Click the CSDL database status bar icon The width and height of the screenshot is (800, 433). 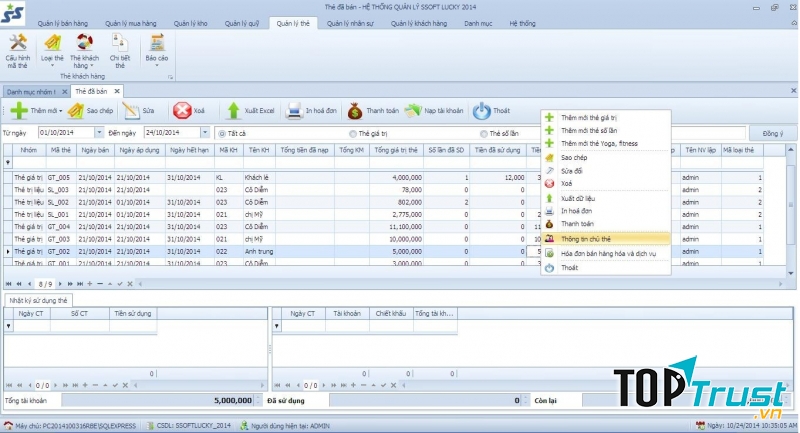click(x=150, y=425)
